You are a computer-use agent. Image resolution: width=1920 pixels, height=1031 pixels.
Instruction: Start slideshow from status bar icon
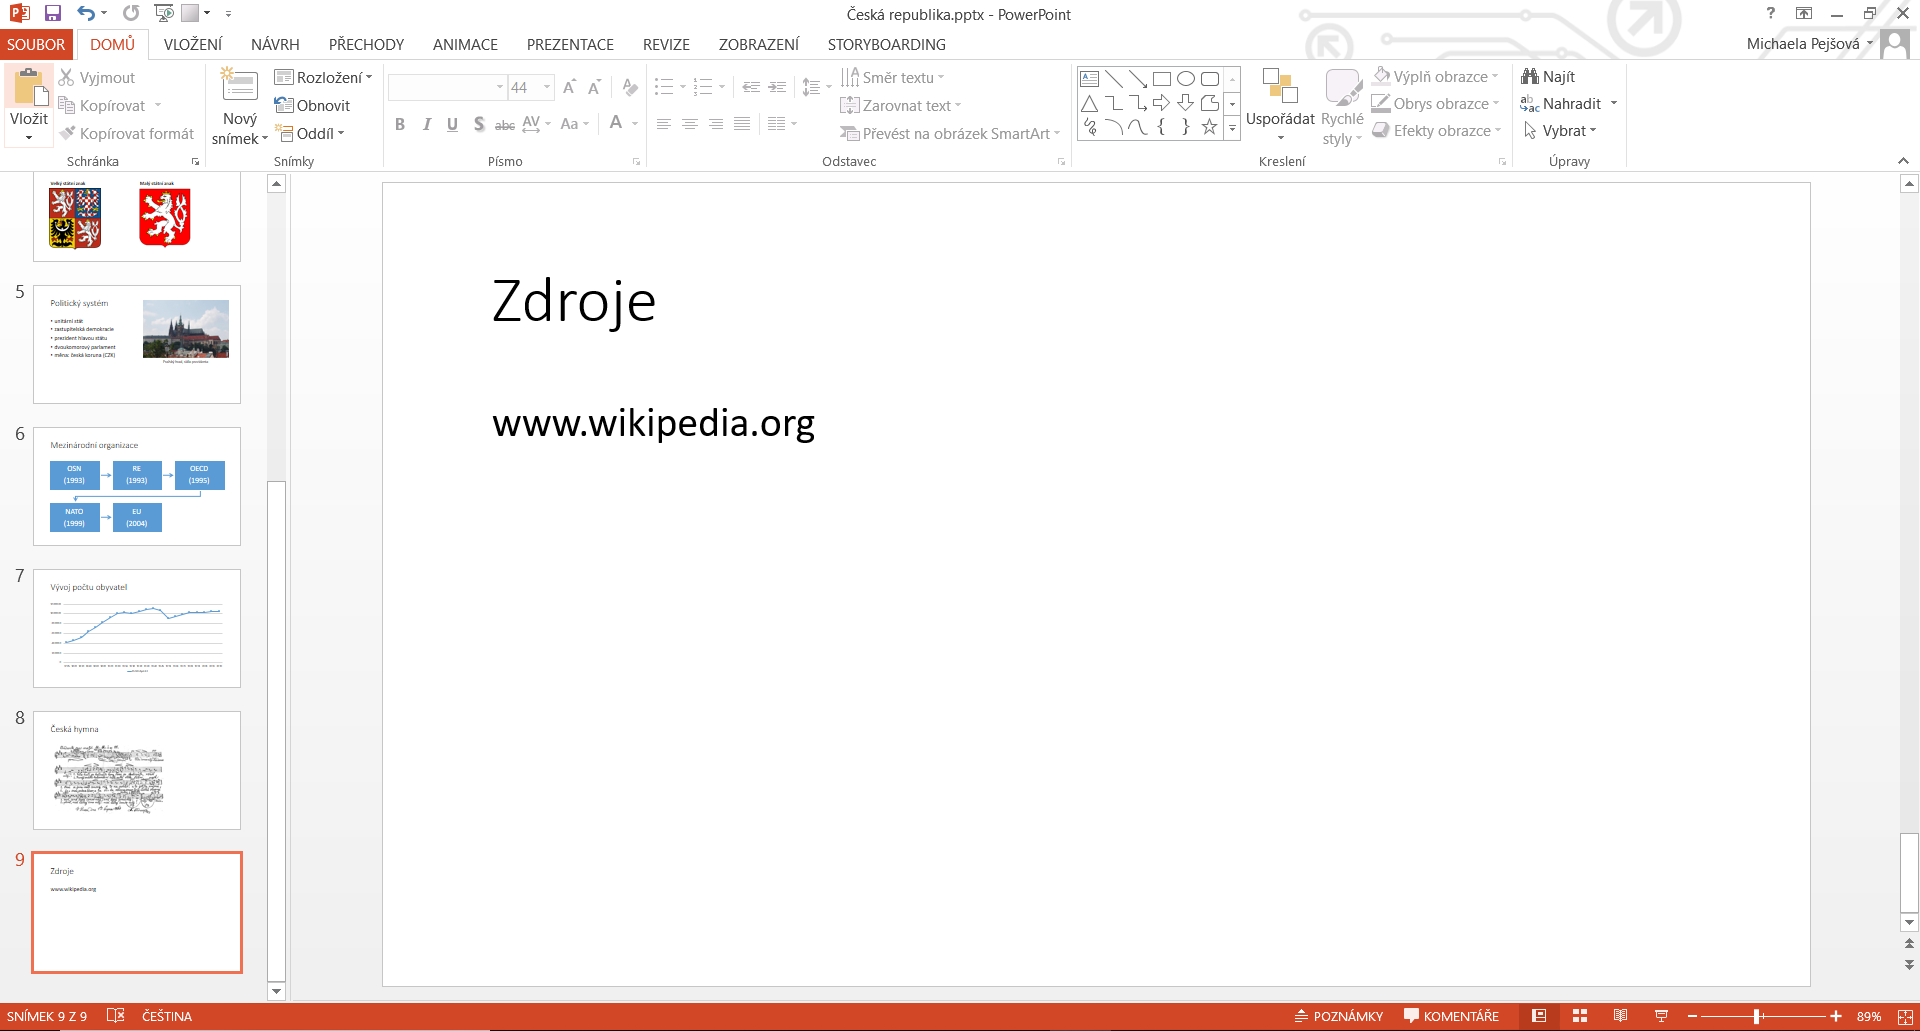tap(1661, 1016)
